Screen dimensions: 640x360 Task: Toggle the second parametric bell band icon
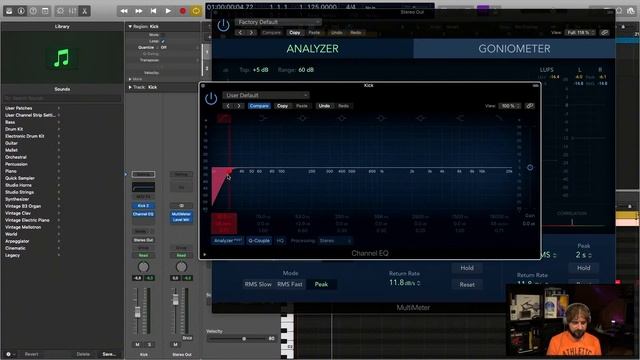[x=342, y=118]
